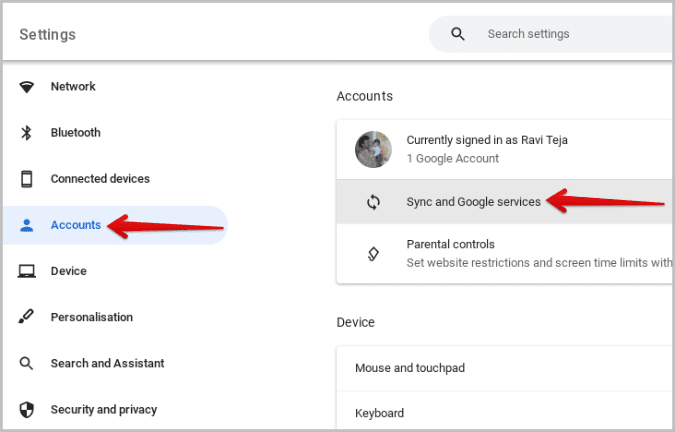This screenshot has width=675, height=432.
Task: Open Sync and Google services
Action: 505,202
